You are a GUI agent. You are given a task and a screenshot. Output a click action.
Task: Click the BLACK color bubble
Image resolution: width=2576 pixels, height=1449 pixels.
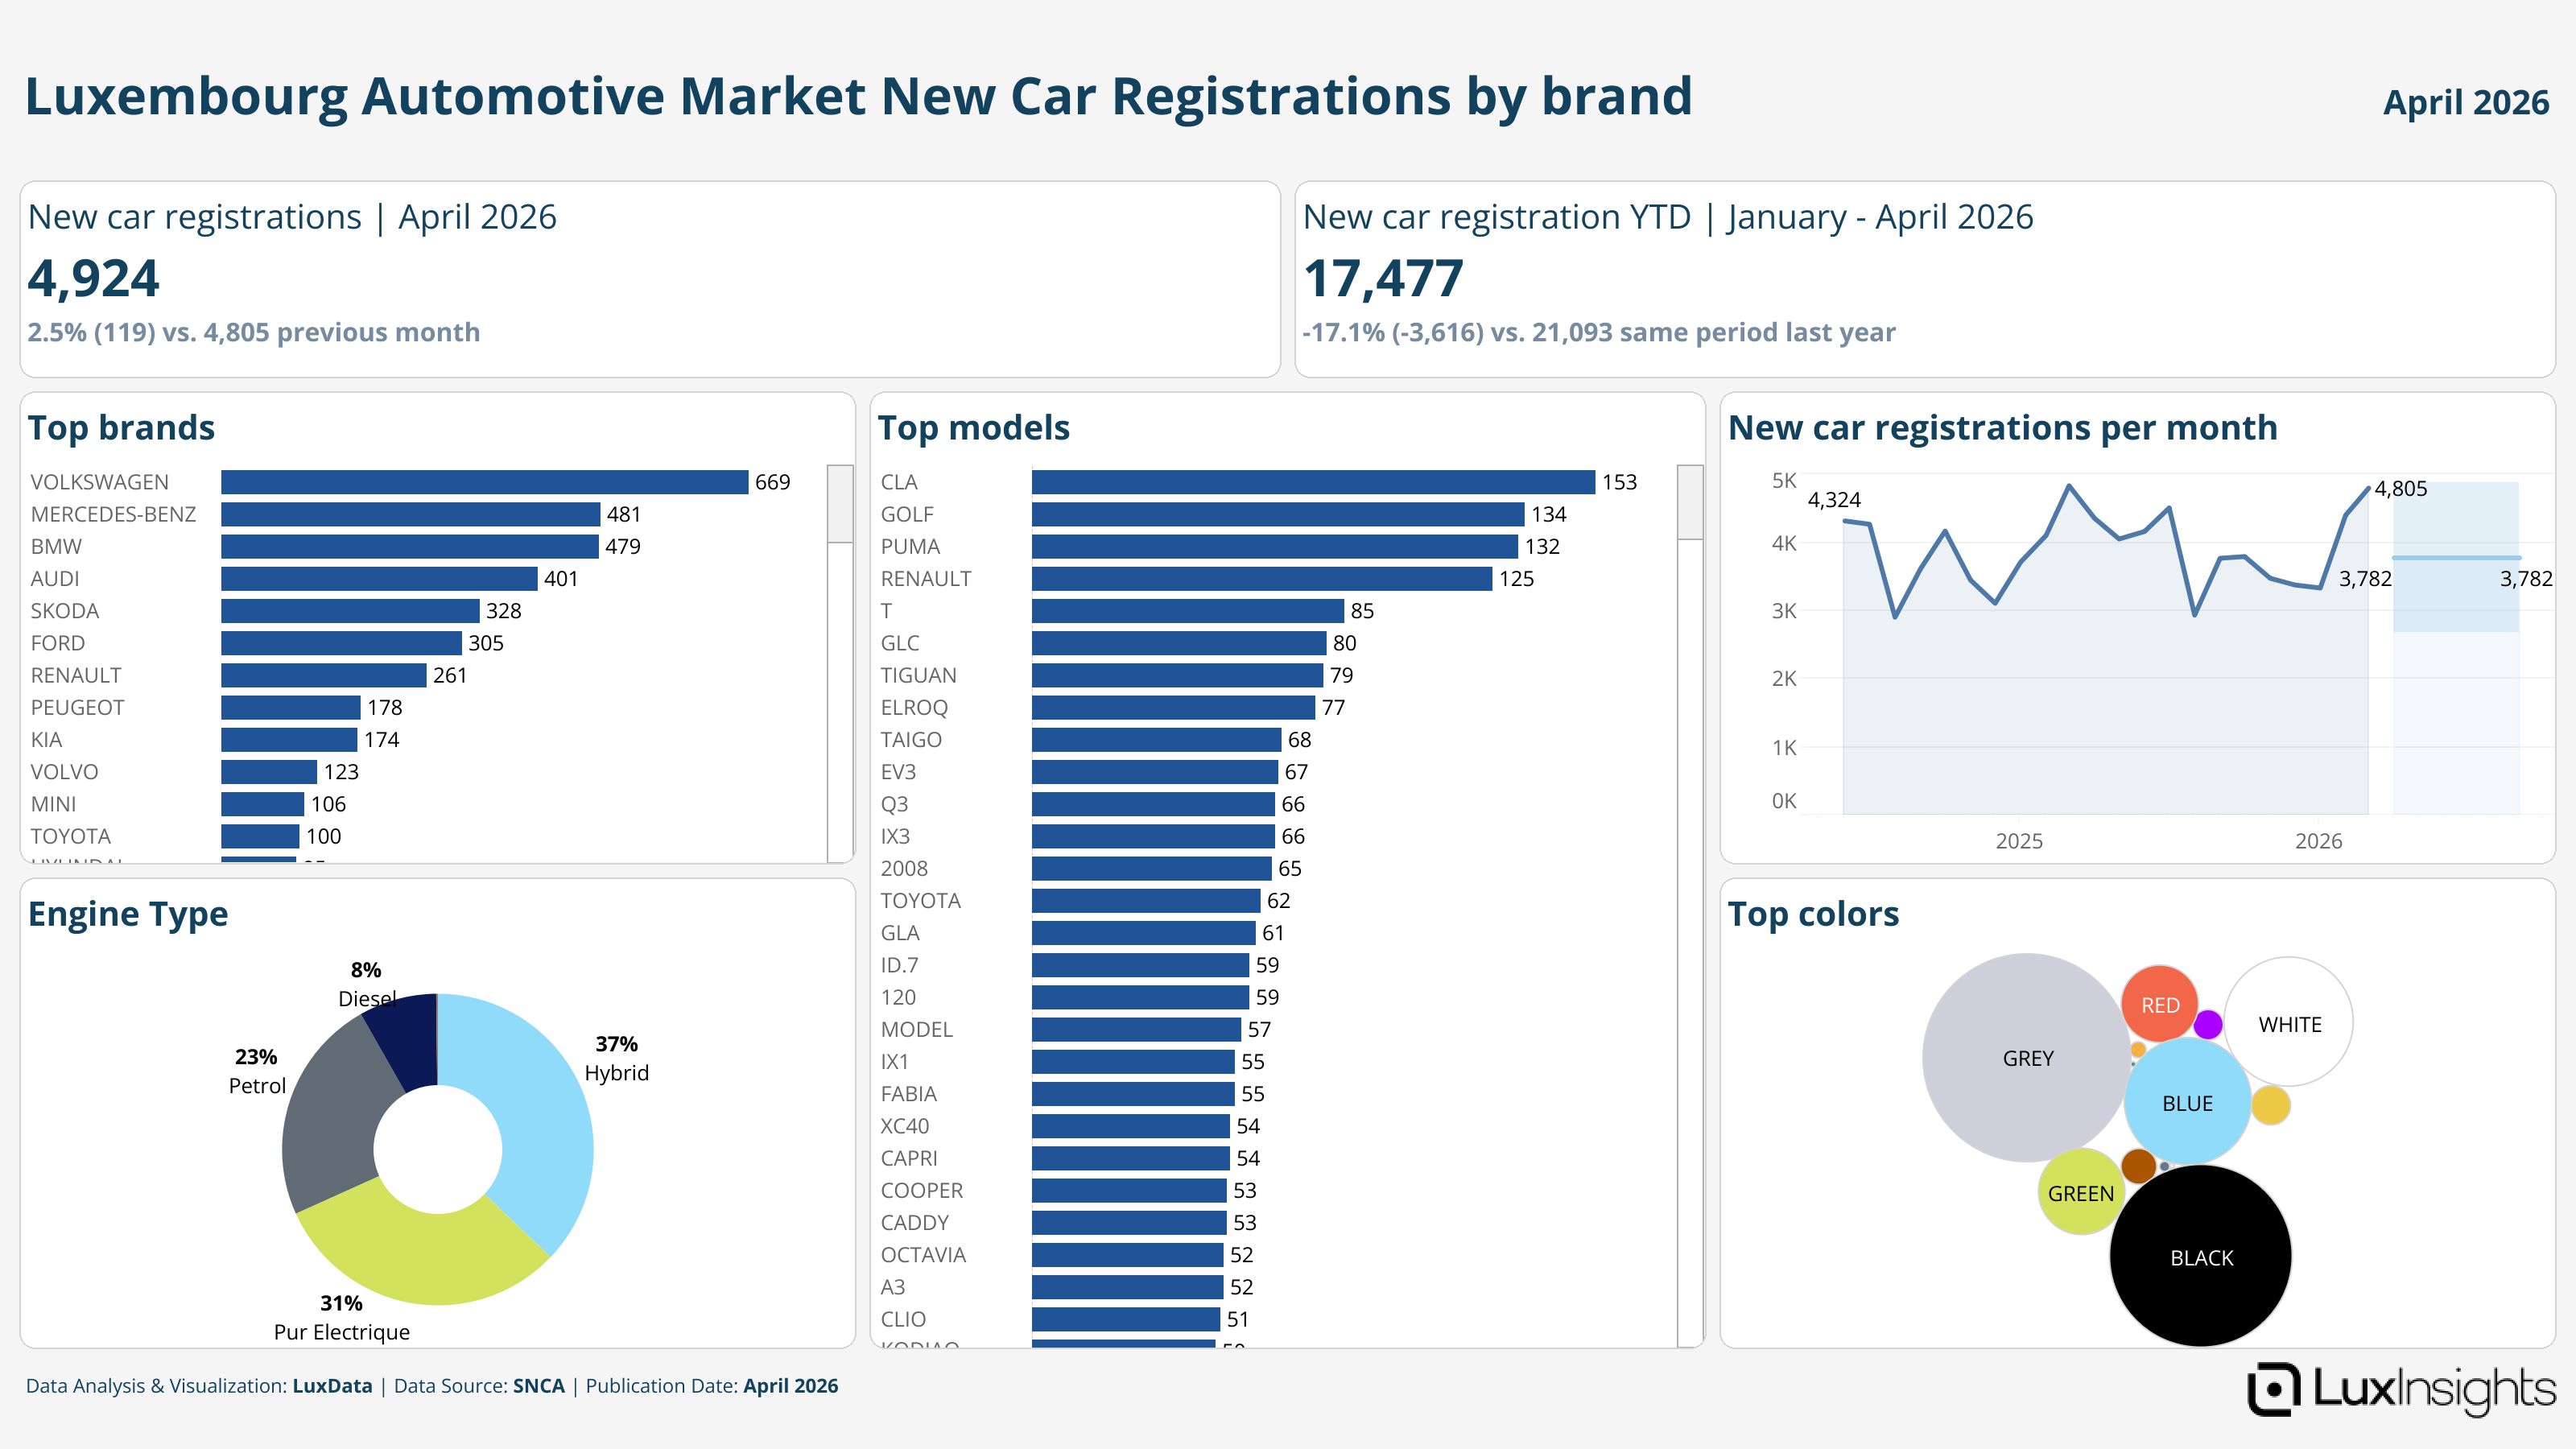[2201, 1257]
